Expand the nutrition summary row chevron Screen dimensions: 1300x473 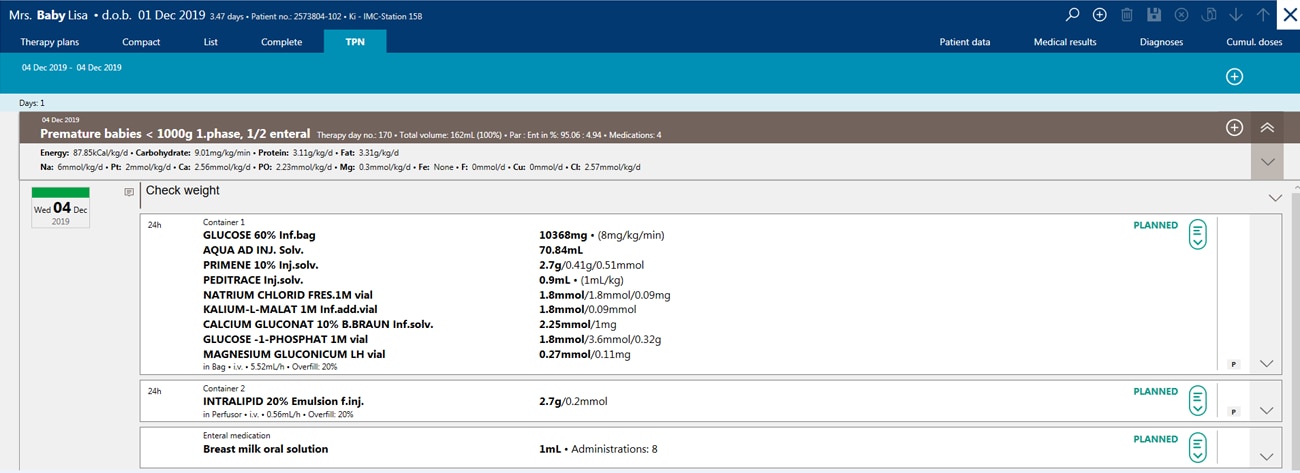click(x=1267, y=162)
